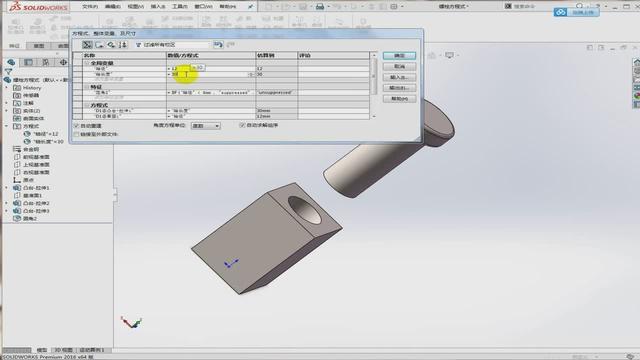This screenshot has width=640, height=360.
Task: Click the tree filter funnel icon
Action: click(8, 71)
